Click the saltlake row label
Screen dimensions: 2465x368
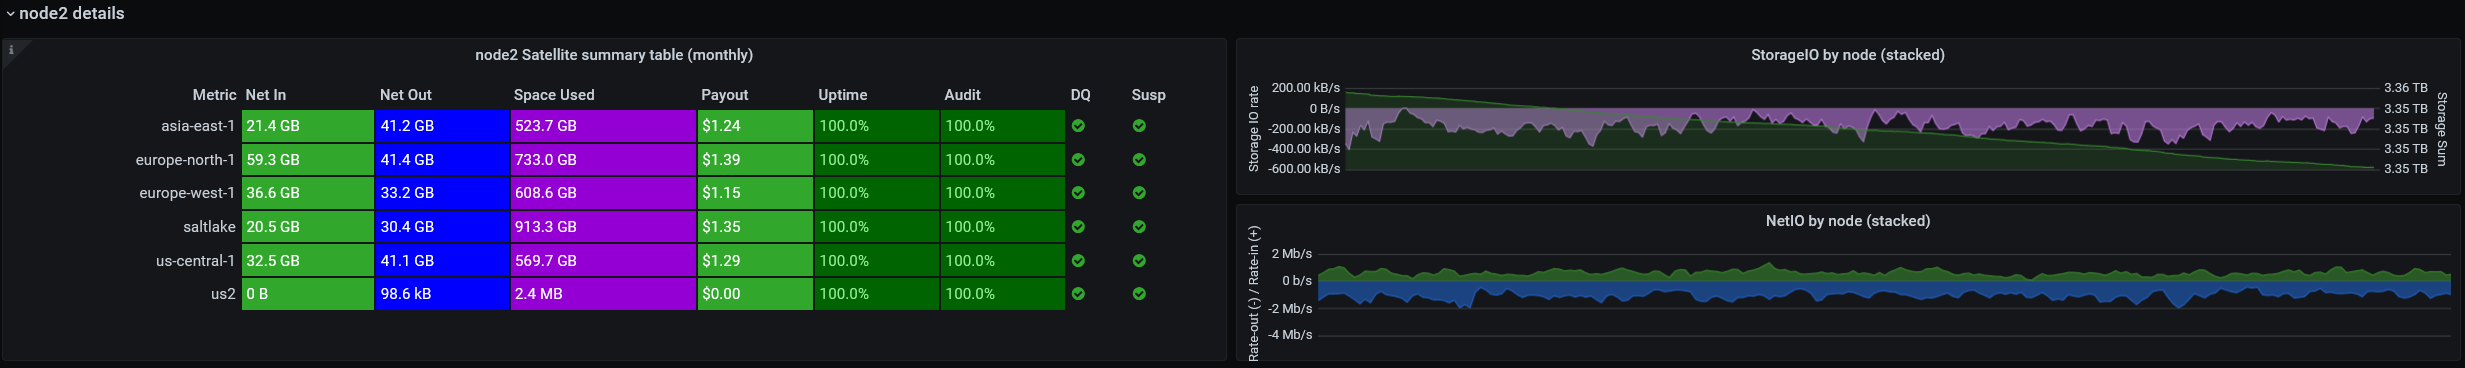(x=209, y=227)
